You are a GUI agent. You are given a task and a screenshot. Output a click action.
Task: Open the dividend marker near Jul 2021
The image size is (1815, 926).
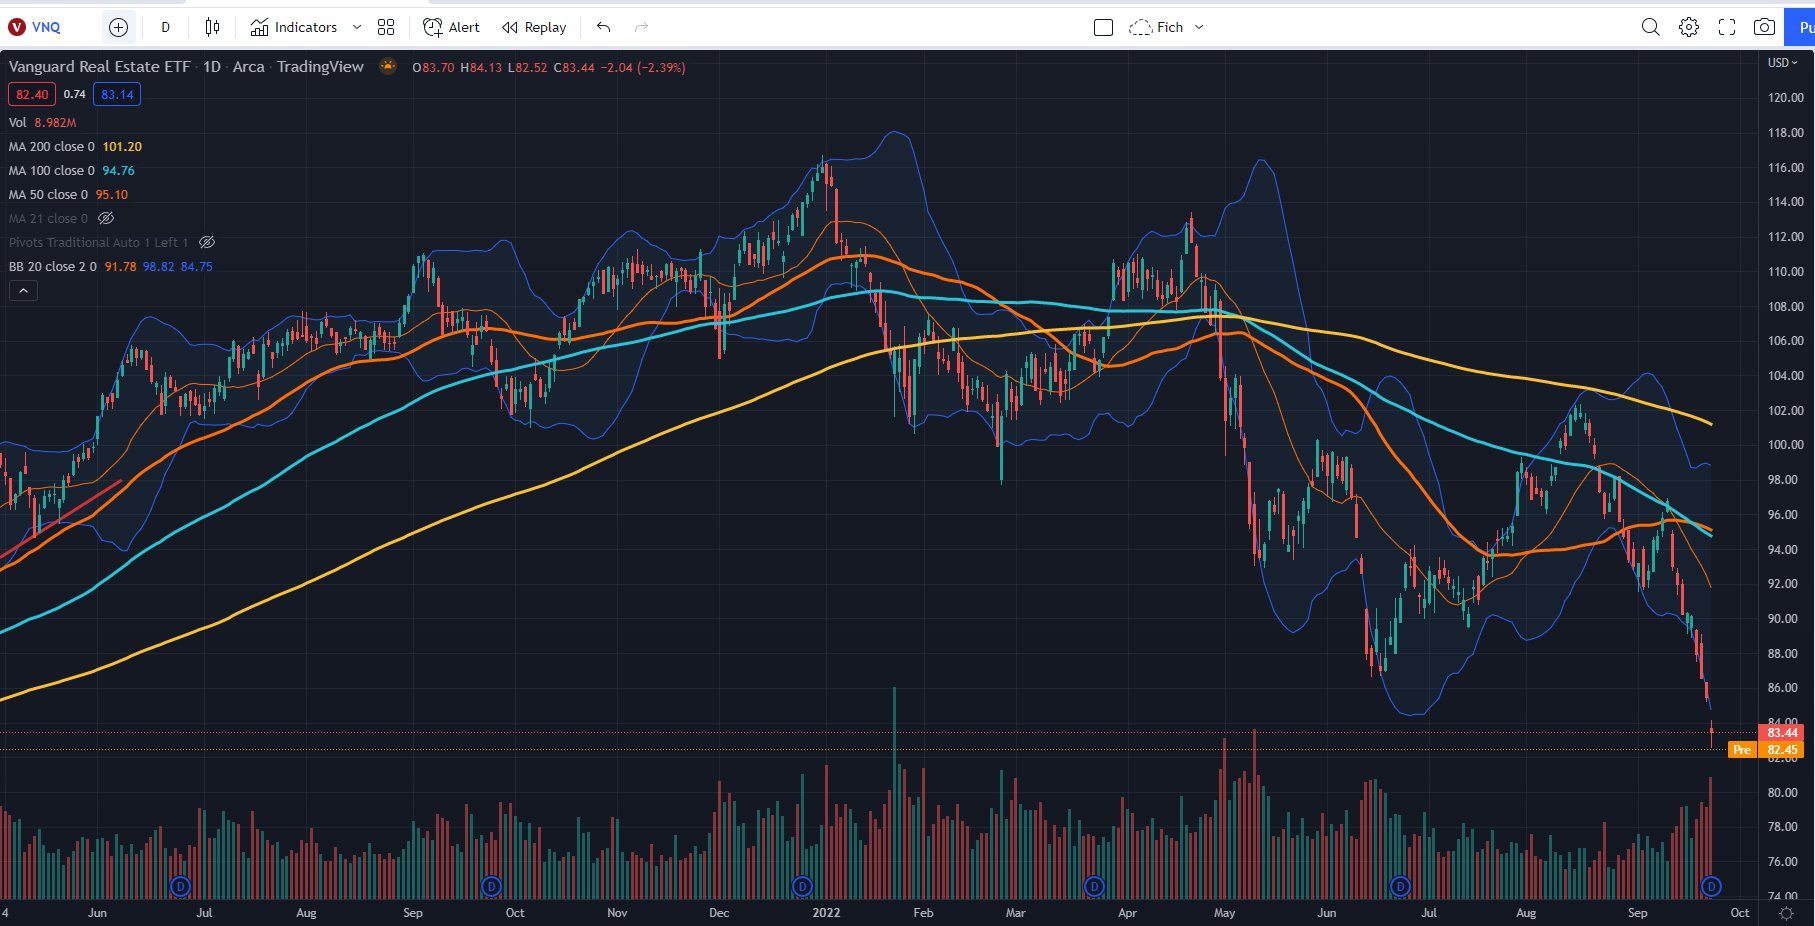pyautogui.click(x=180, y=886)
